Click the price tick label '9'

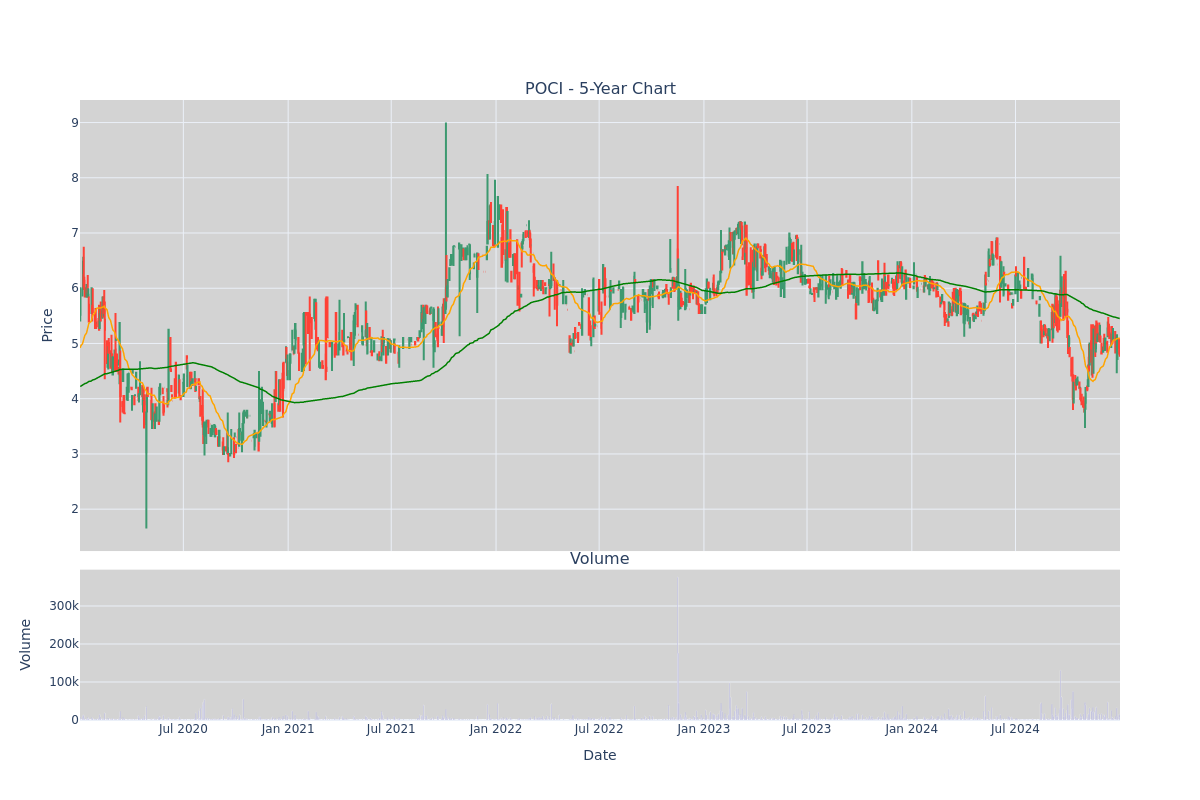[x=74, y=123]
